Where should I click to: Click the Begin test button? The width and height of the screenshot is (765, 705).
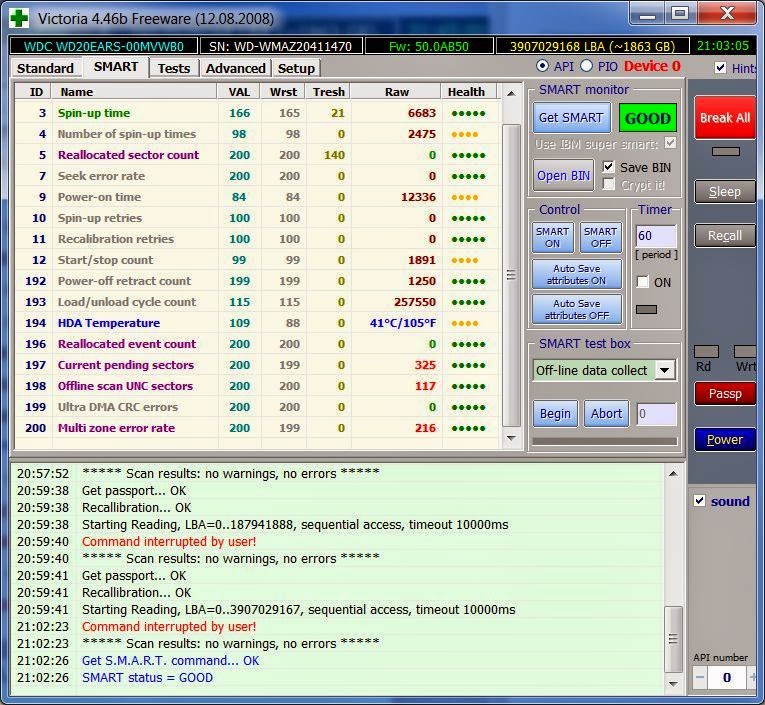tap(555, 414)
